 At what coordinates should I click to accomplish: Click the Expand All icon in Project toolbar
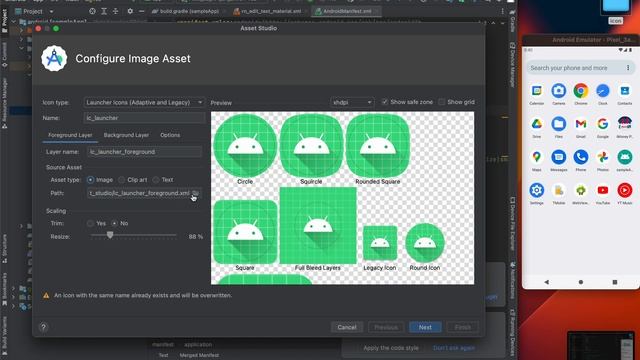point(104,11)
